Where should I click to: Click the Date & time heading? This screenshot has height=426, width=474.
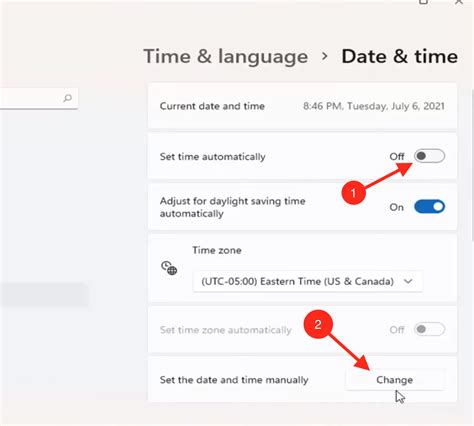click(x=399, y=56)
